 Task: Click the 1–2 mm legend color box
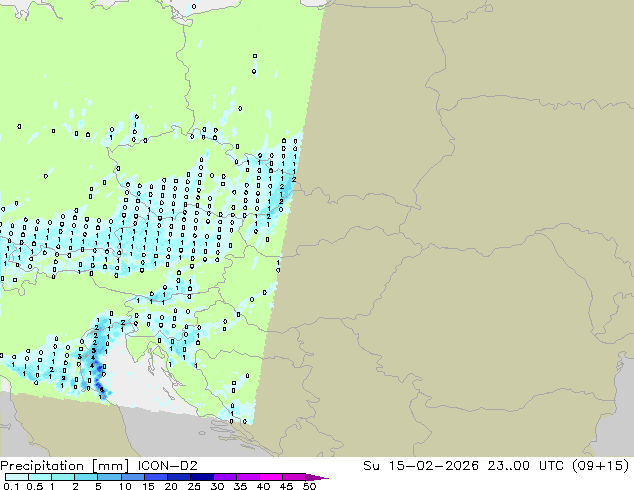click(x=63, y=477)
